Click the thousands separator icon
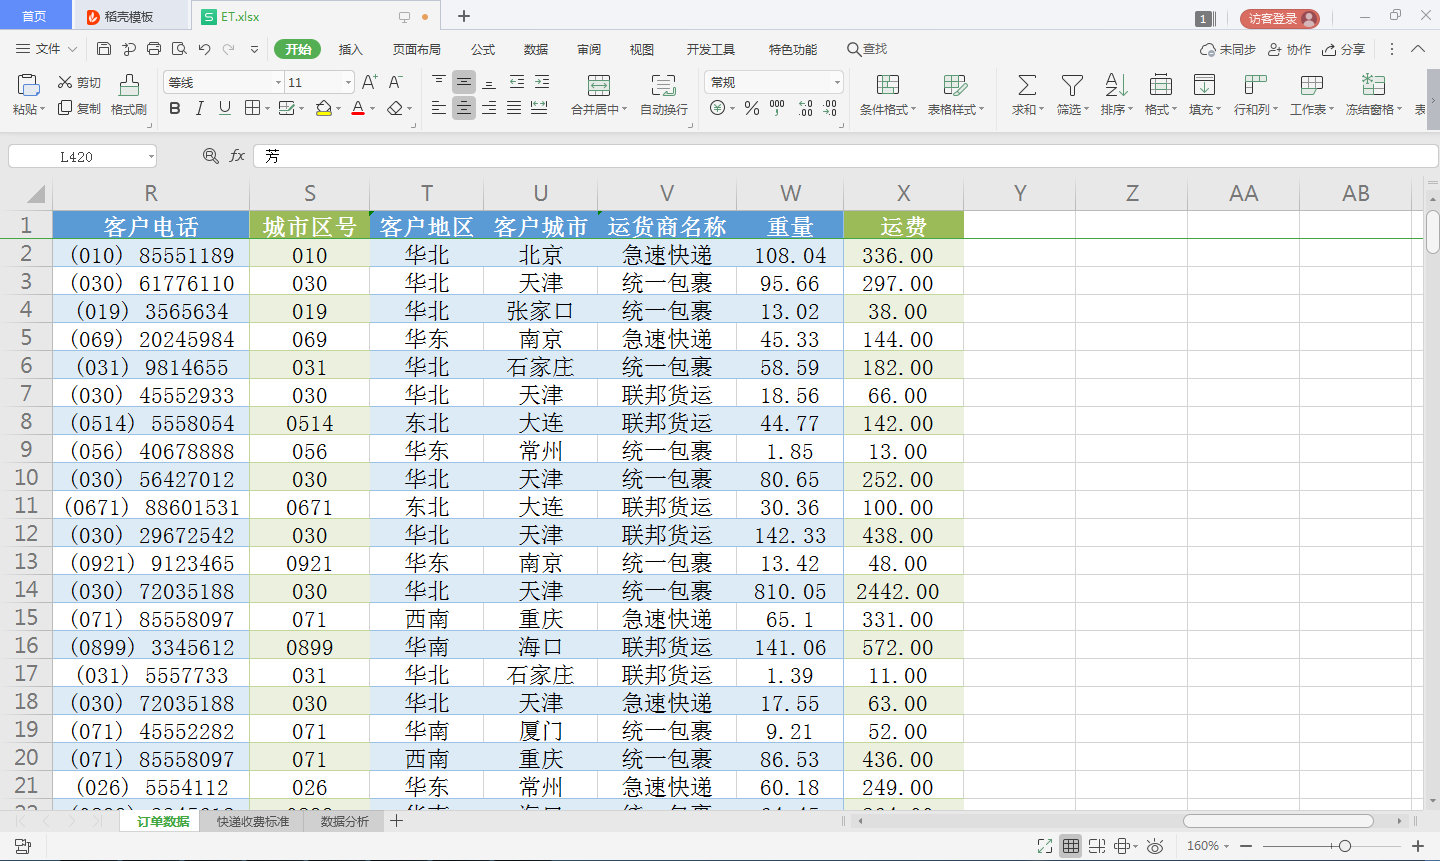Viewport: 1440px width, 861px height. pos(777,108)
